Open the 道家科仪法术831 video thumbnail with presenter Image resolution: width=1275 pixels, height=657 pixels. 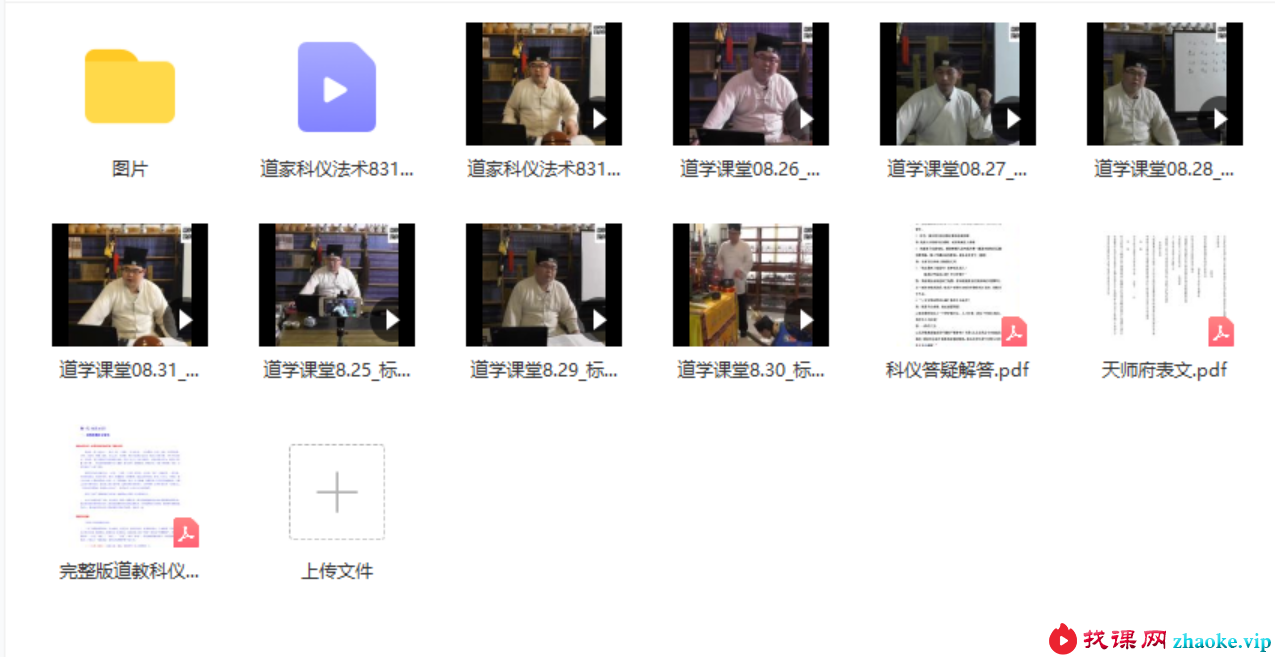(544, 84)
